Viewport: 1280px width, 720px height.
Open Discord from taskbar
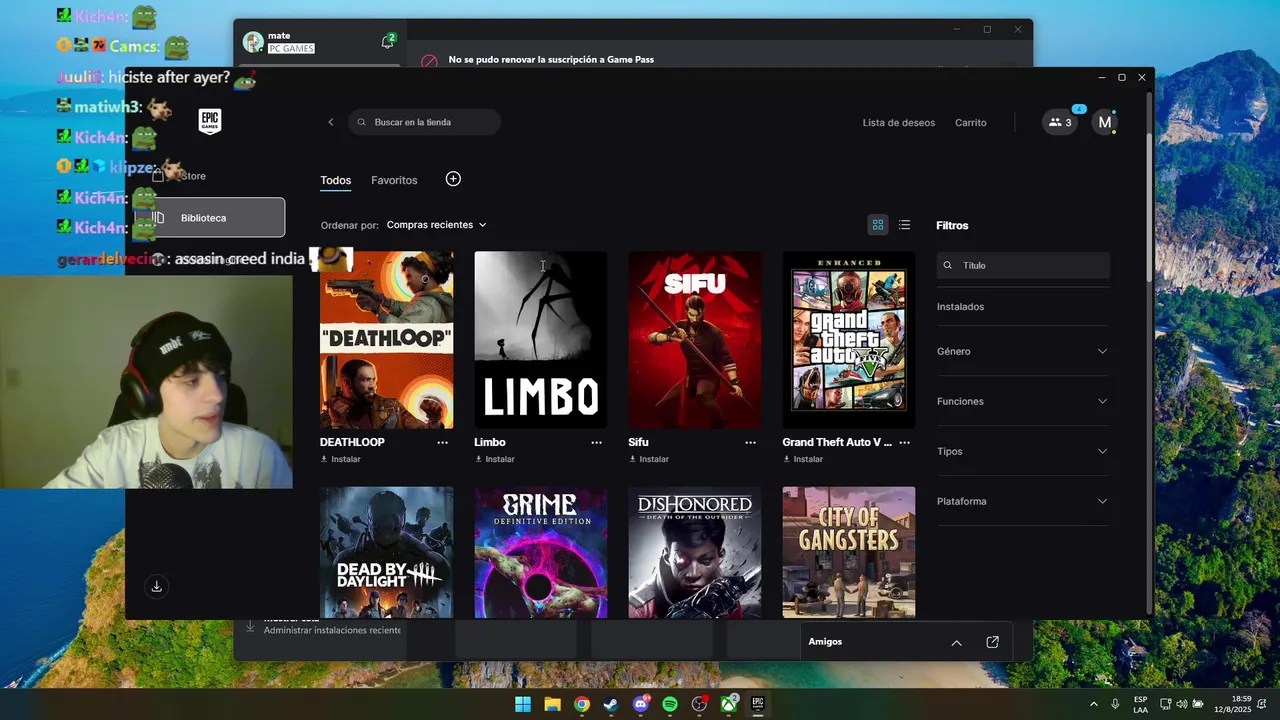[641, 704]
